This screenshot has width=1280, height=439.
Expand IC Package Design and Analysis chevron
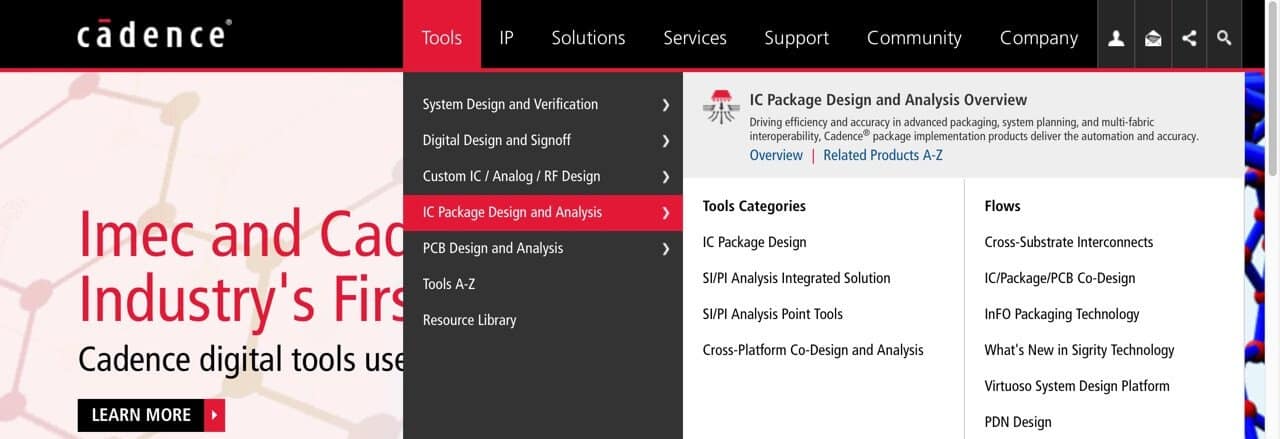pos(666,213)
